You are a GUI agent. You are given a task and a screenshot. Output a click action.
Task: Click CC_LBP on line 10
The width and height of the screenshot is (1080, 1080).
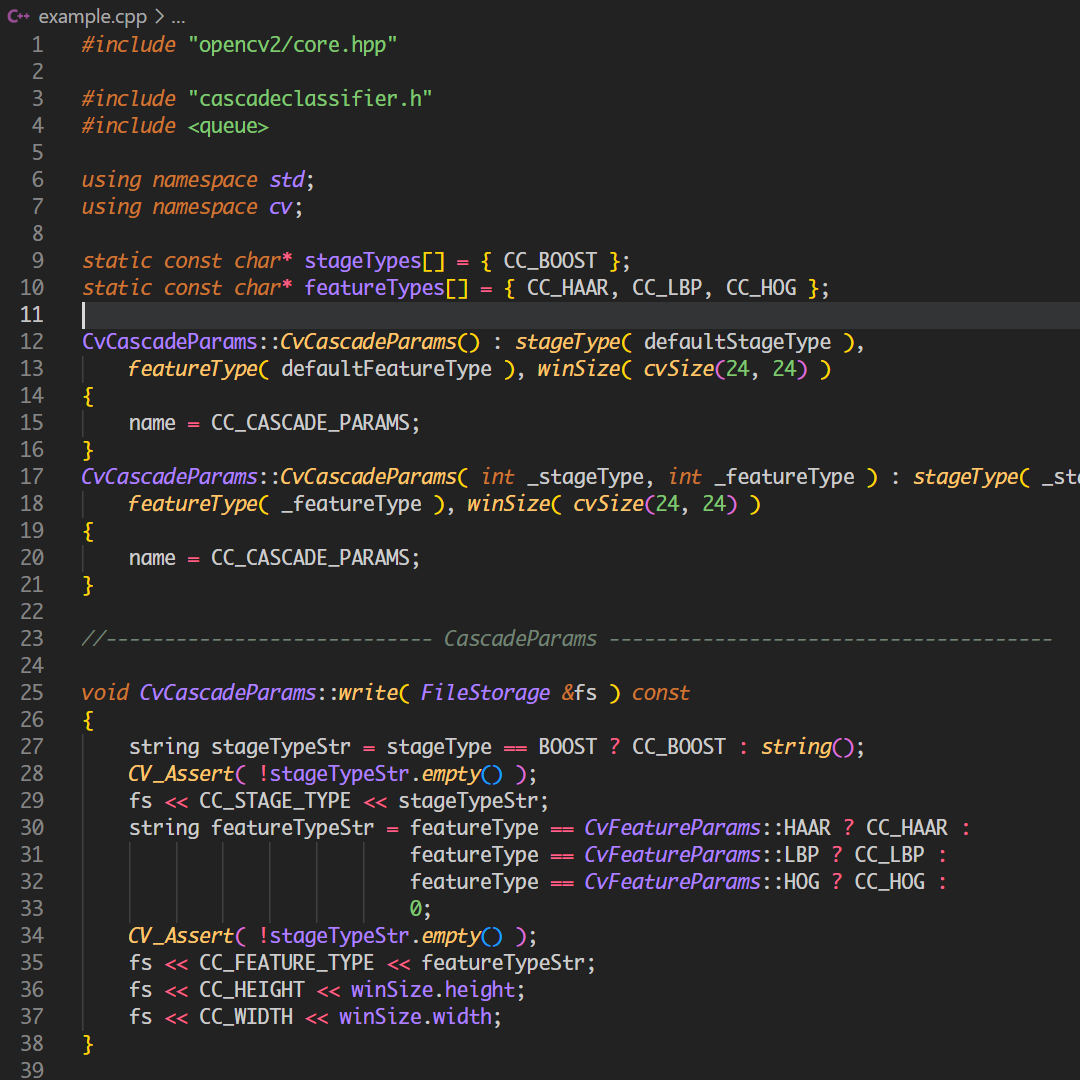[x=667, y=288]
